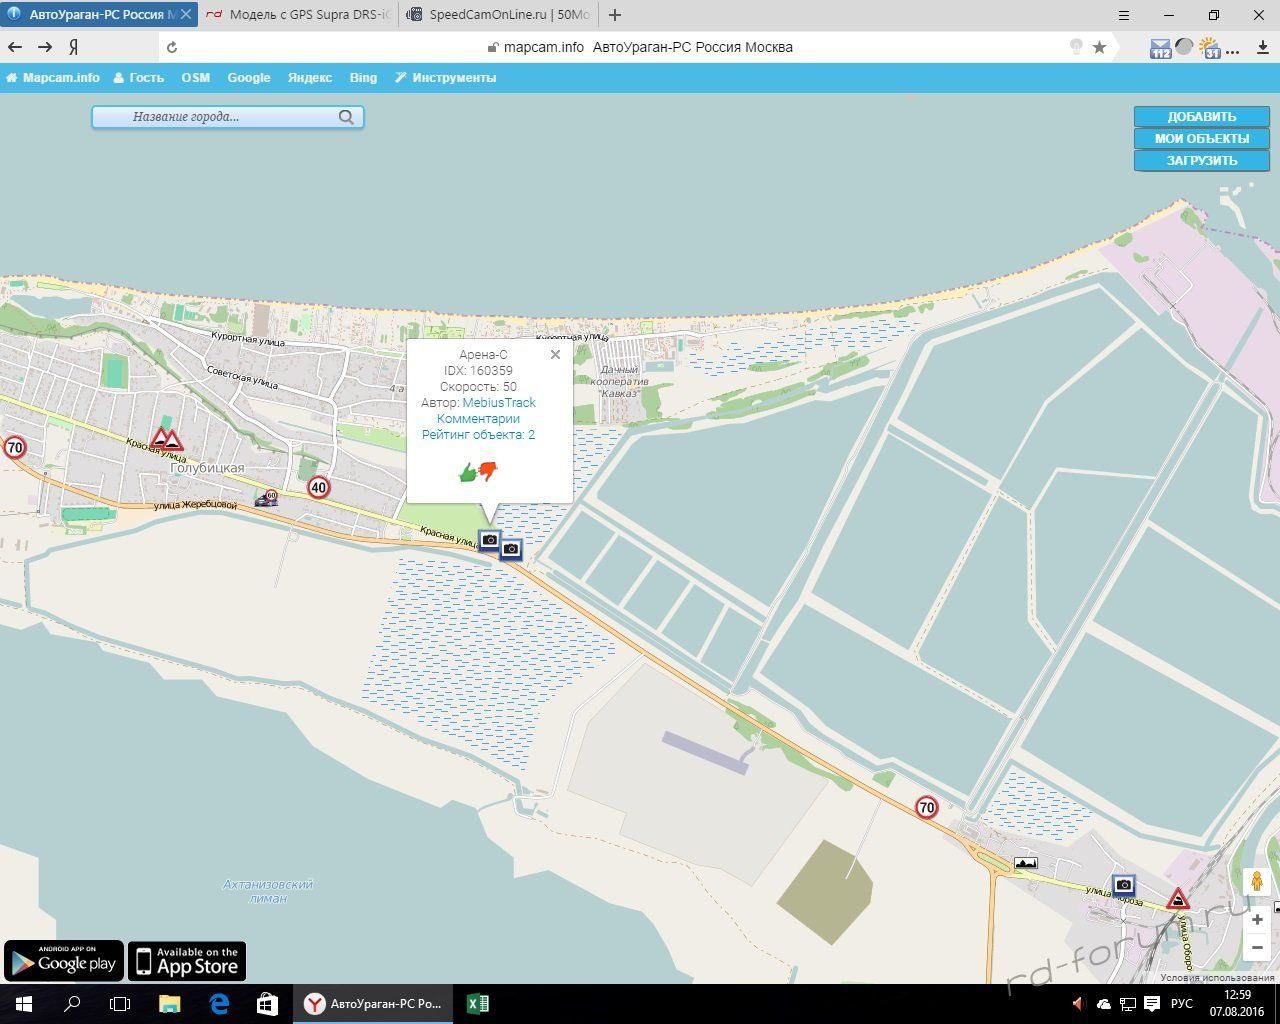Image resolution: width=1280 pixels, height=1024 pixels.
Task: Open the Инструменты menu
Action: (x=446, y=78)
